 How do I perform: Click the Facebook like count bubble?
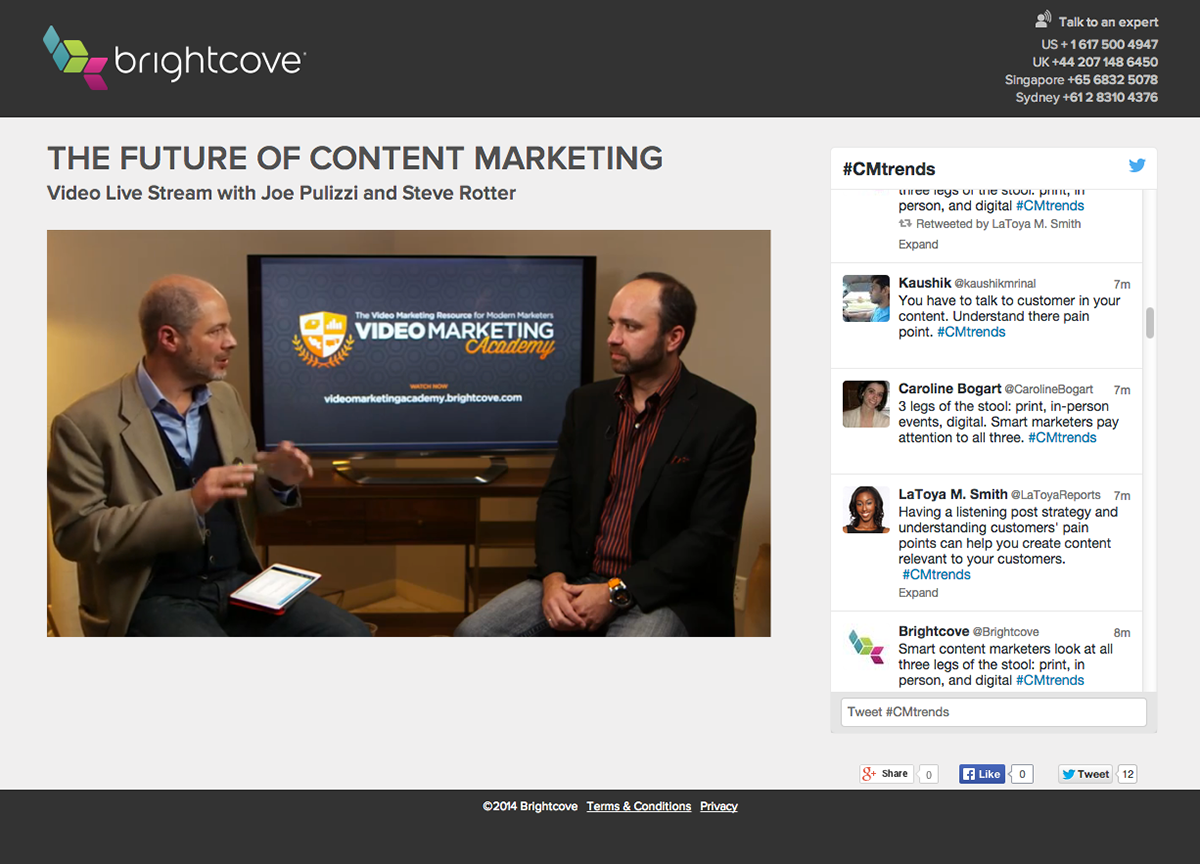[1021, 774]
